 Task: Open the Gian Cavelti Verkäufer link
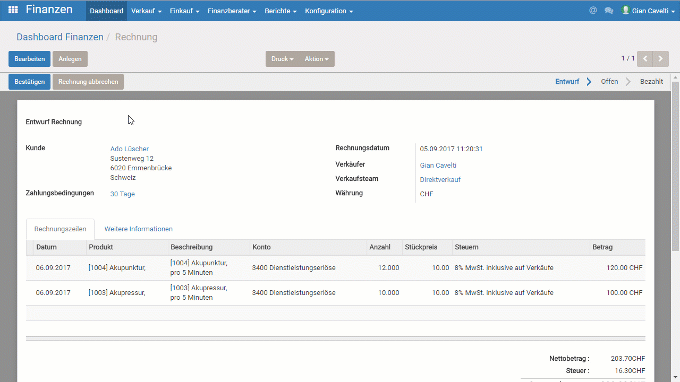point(438,165)
